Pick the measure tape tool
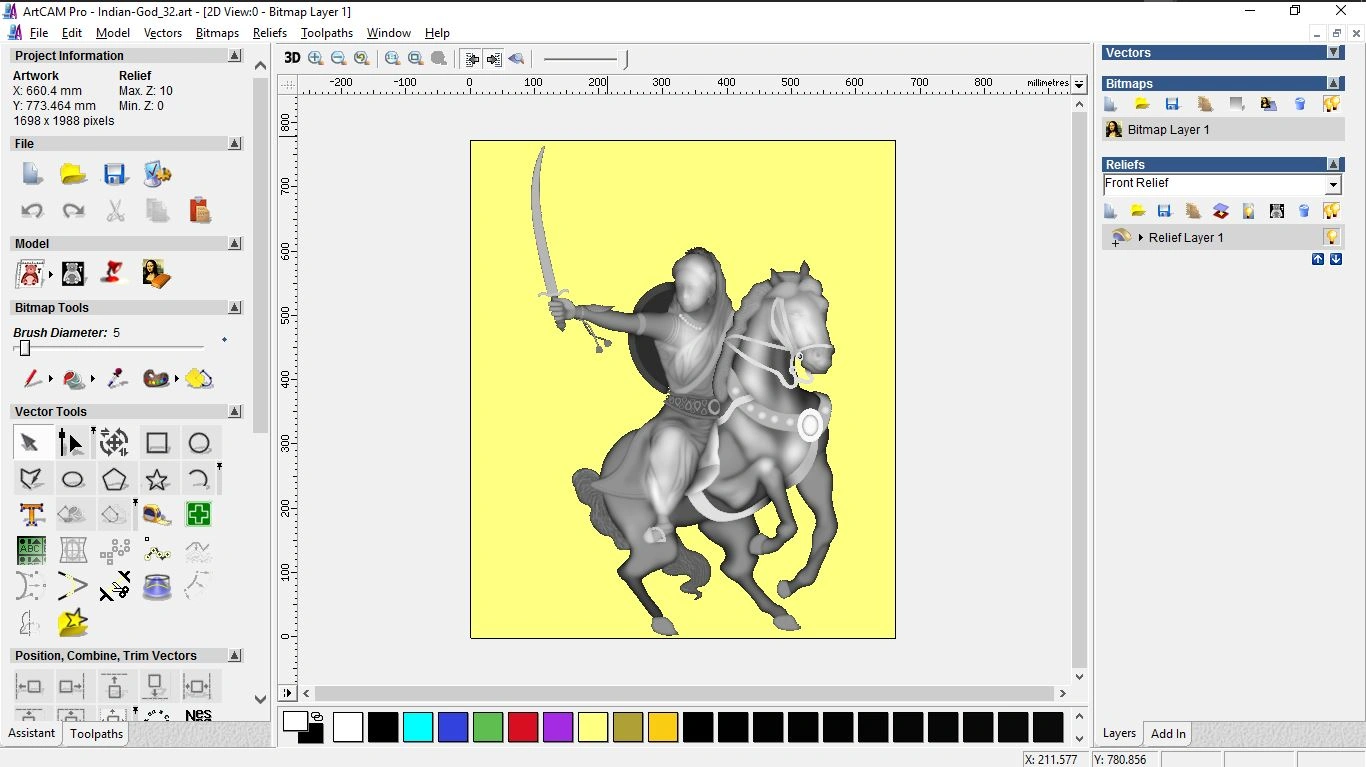Screen dimensions: 1366x767 click(x=156, y=515)
